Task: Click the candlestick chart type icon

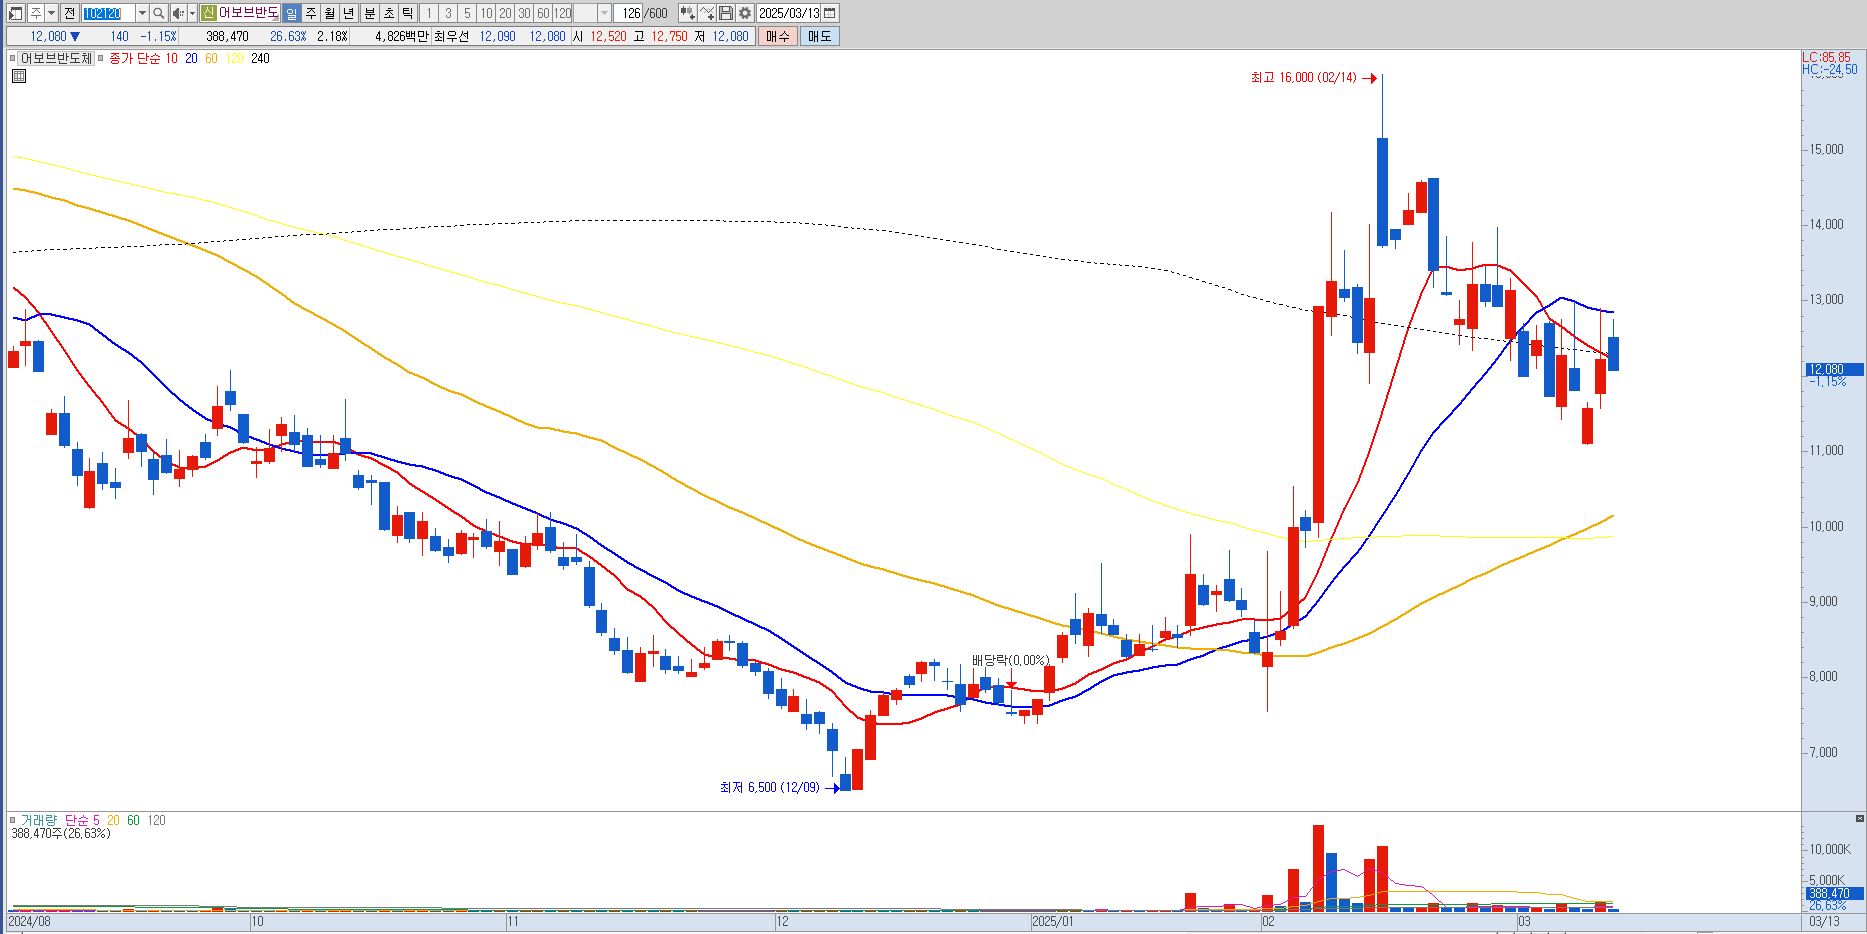Action: point(688,13)
